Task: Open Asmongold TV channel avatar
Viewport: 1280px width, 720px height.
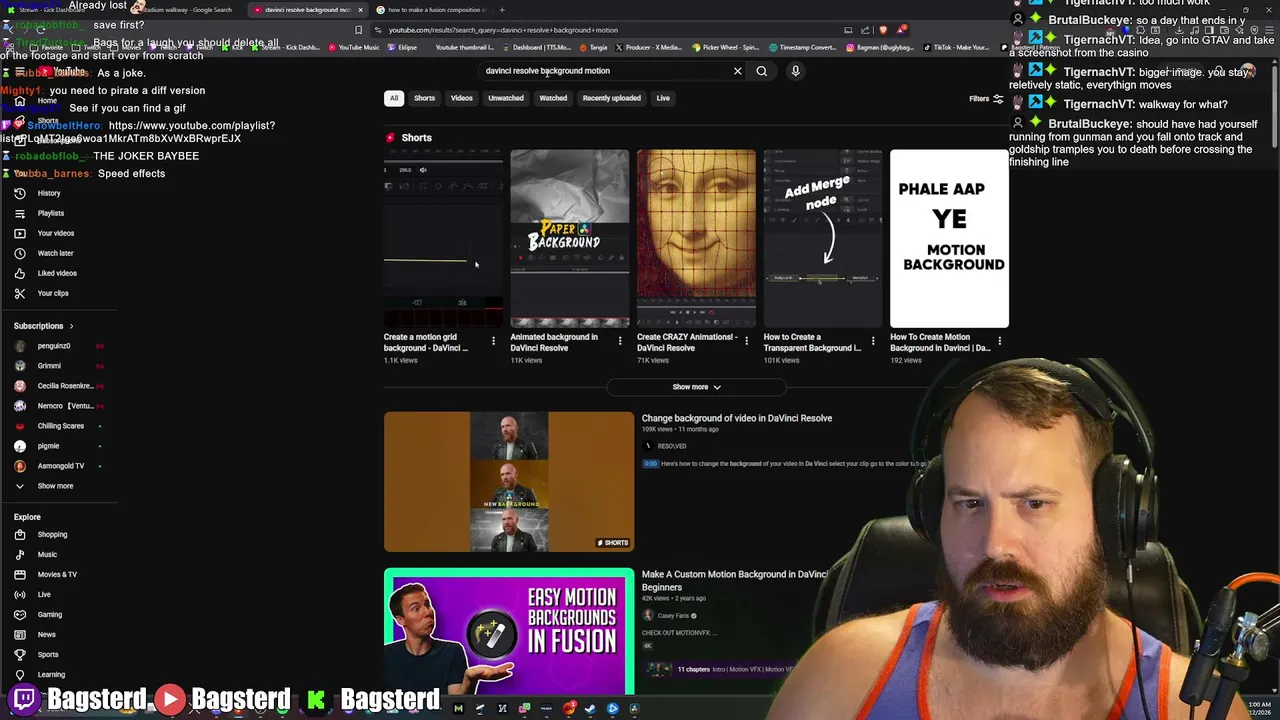Action: (19, 466)
